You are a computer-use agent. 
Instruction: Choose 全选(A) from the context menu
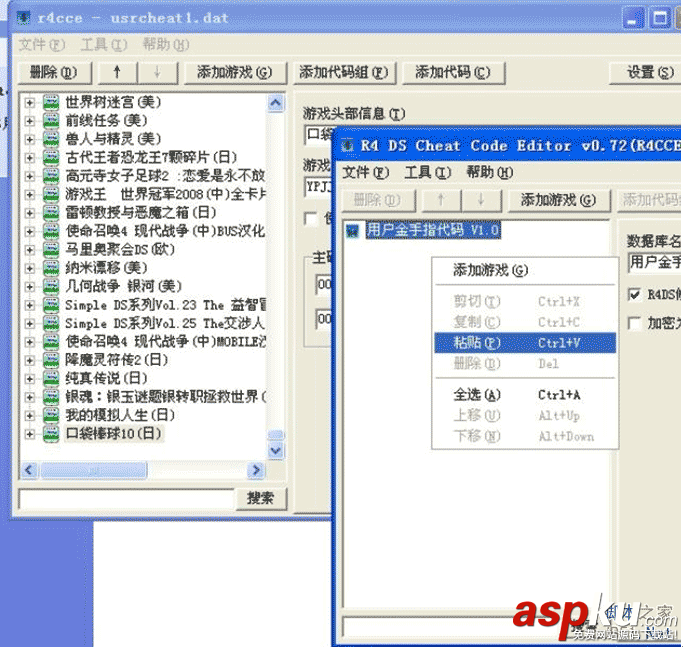pyautogui.click(x=525, y=395)
